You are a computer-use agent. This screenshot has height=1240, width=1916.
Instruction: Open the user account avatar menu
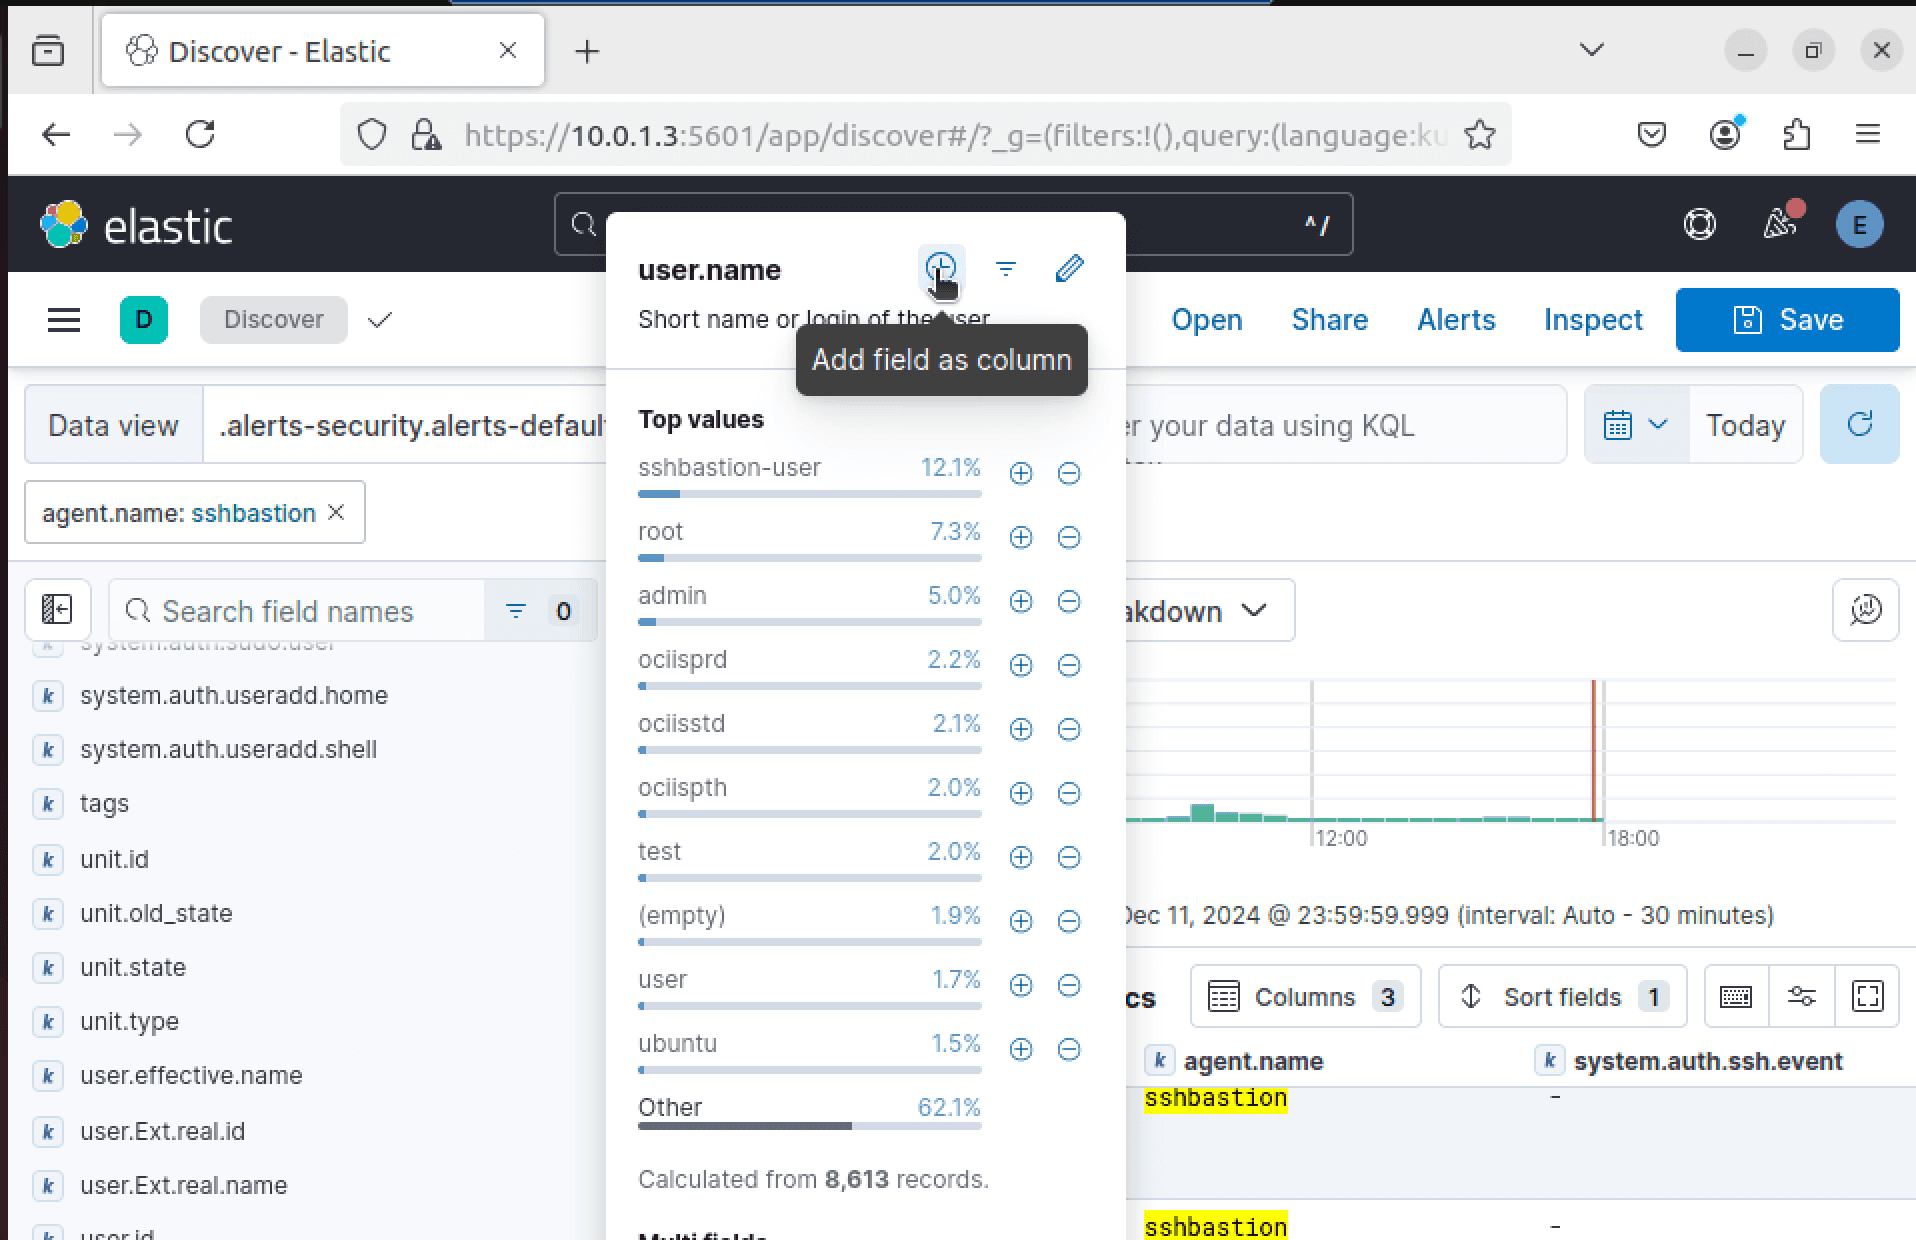(1860, 224)
